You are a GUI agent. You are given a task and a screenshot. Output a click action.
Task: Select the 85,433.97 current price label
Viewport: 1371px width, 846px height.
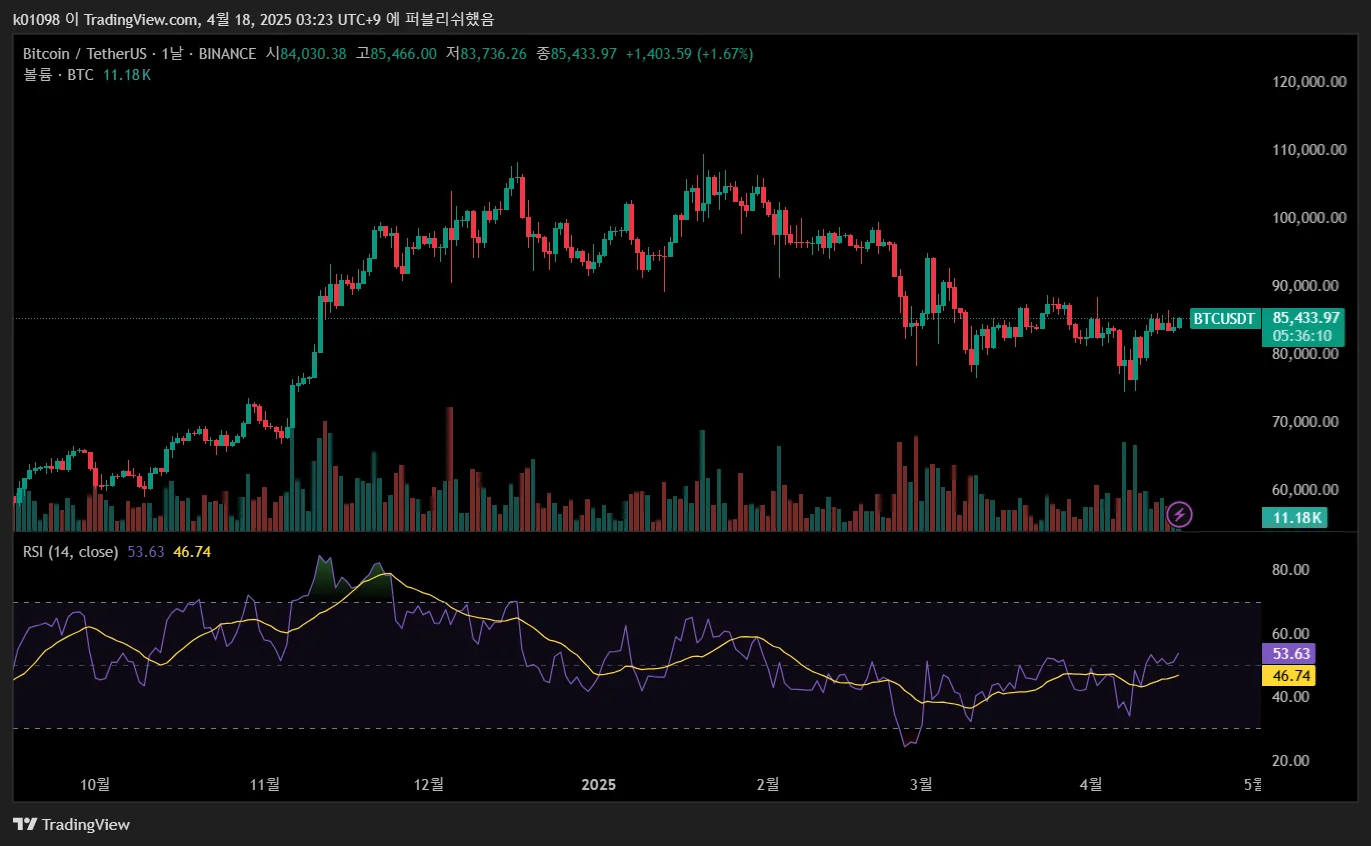click(1306, 318)
